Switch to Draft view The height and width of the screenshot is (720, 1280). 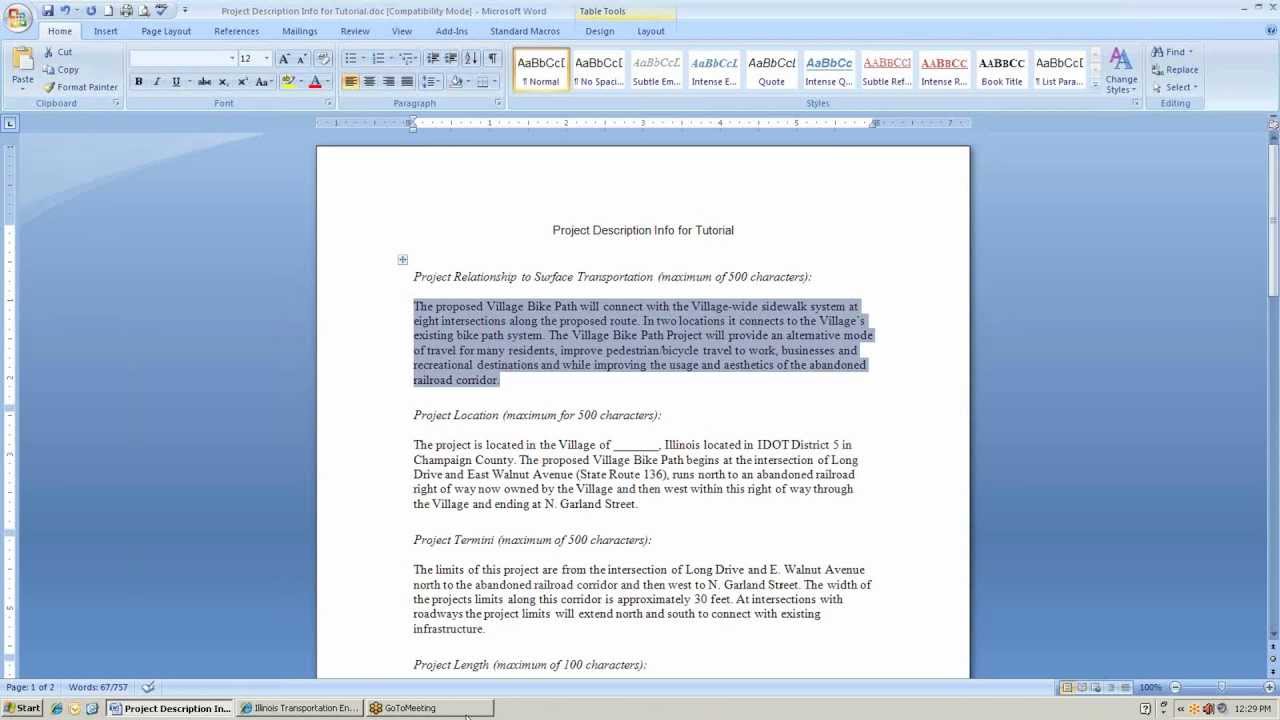(x=1123, y=688)
